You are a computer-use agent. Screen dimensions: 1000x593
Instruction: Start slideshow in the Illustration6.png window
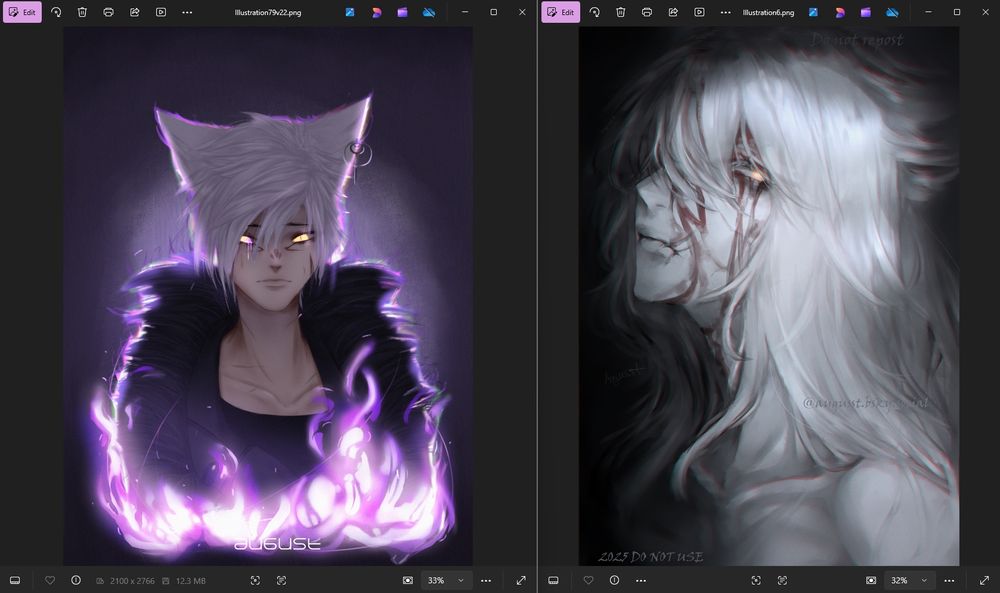pos(699,12)
